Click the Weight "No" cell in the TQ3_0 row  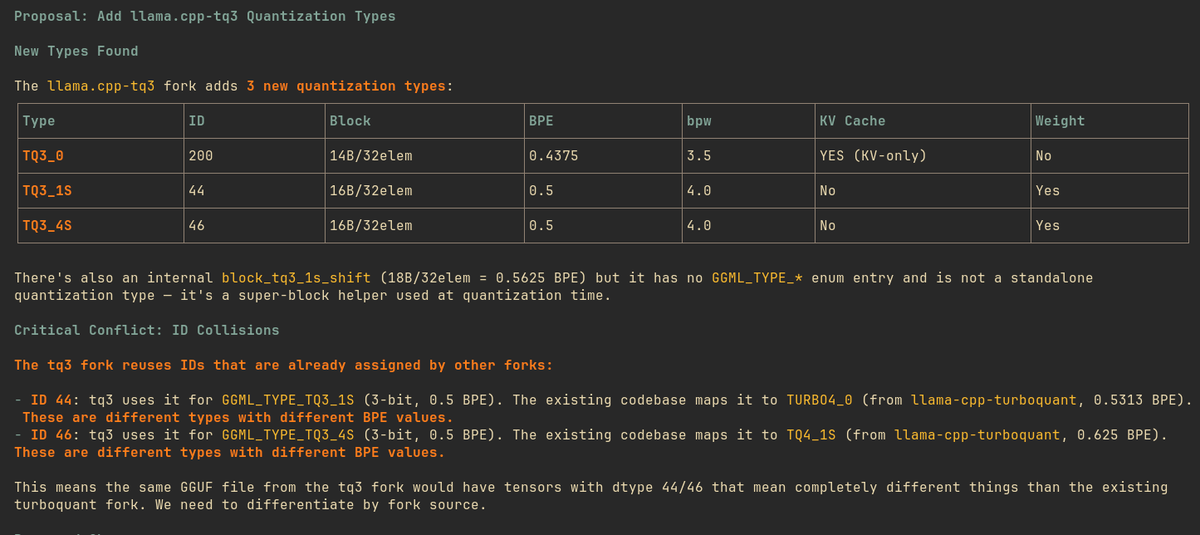point(1043,156)
